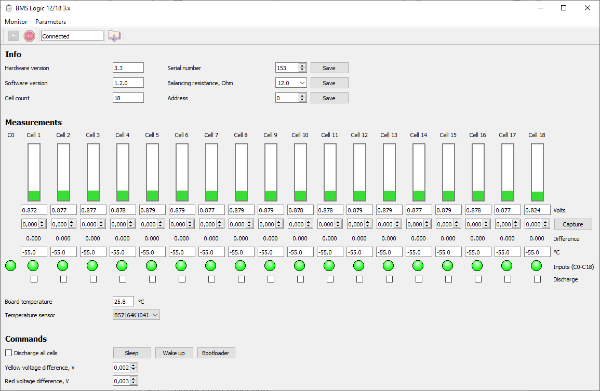This screenshot has height=391, width=600.
Task: Click the Cell 1 green input indicator
Action: [x=33, y=266]
